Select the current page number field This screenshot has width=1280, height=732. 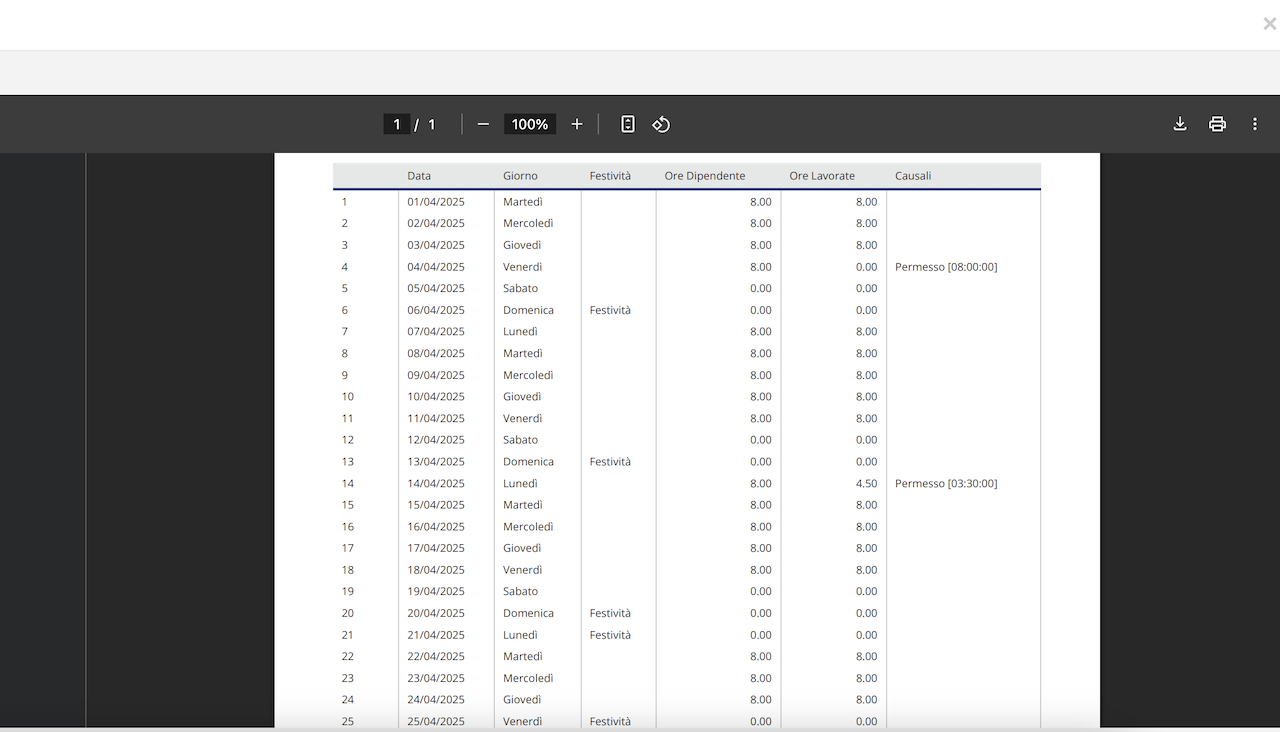coord(396,124)
